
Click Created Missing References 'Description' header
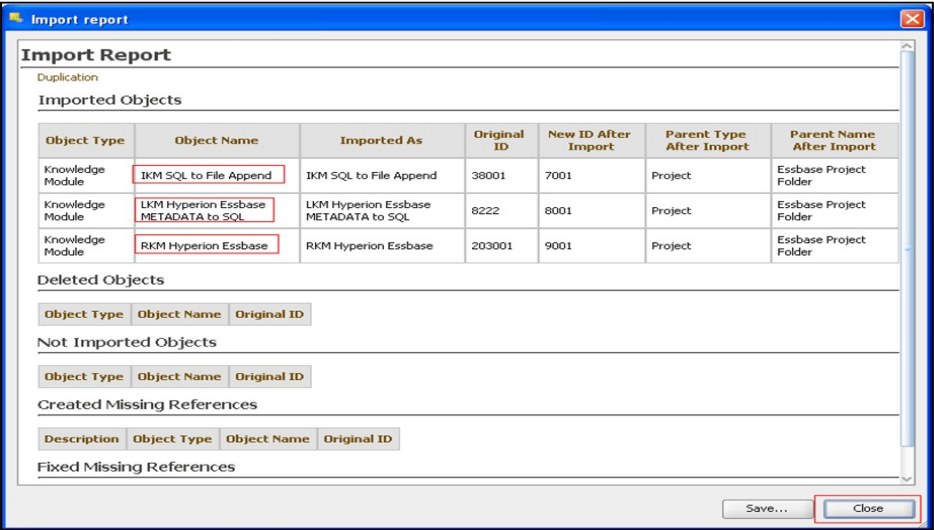[x=82, y=439]
